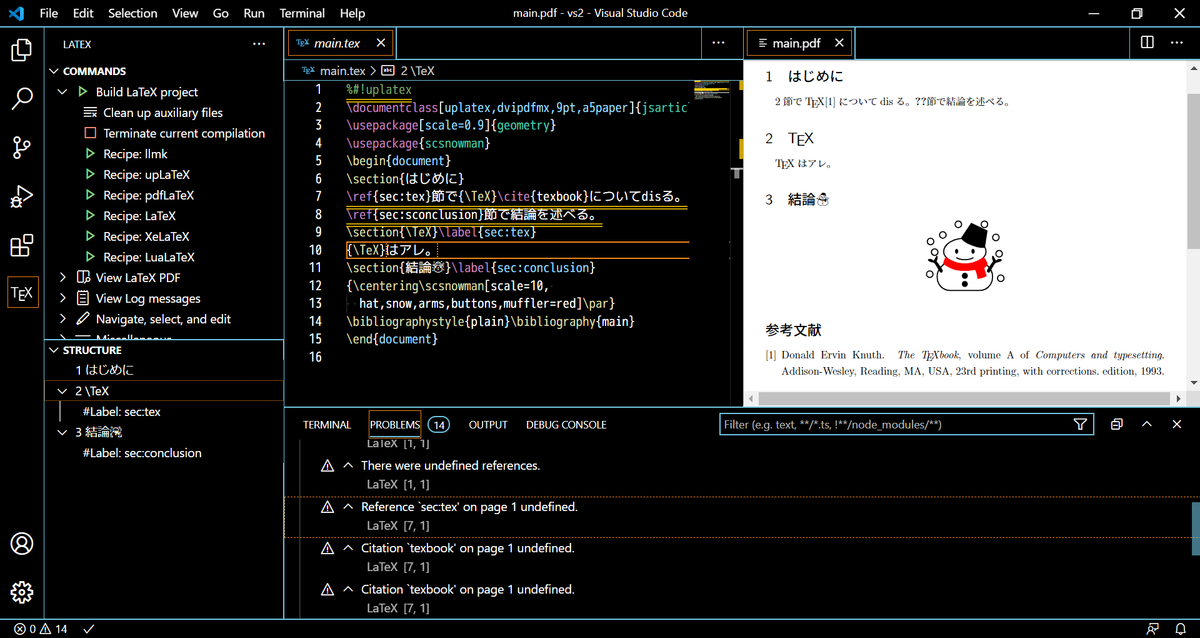
Task: Open the Accounts menu icon
Action: (x=22, y=544)
